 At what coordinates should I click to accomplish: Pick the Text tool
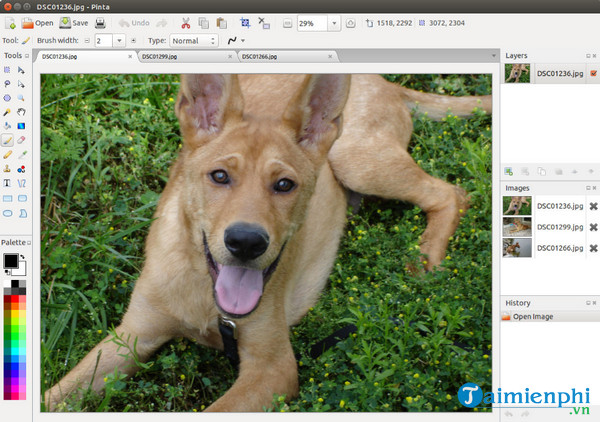tap(8, 184)
